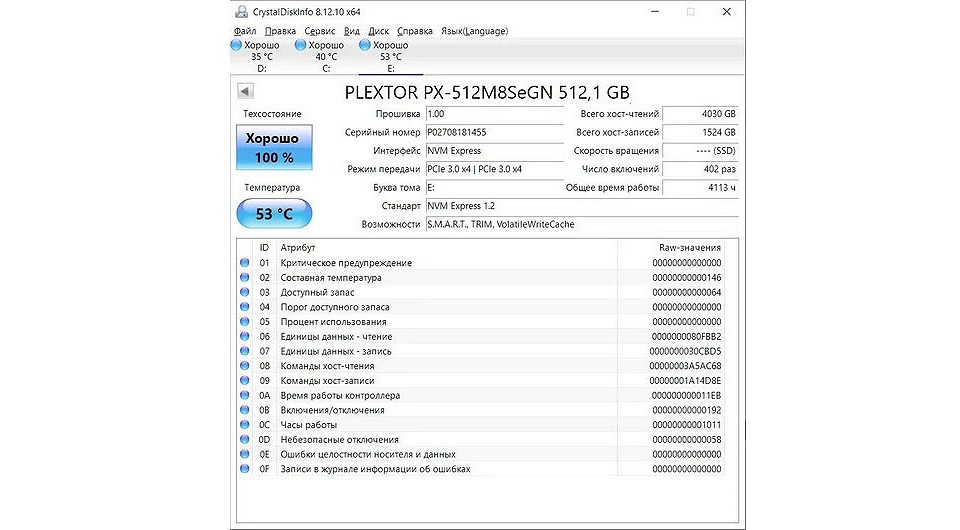Open the Вид menu
This screenshot has width=960, height=530.
351,31
